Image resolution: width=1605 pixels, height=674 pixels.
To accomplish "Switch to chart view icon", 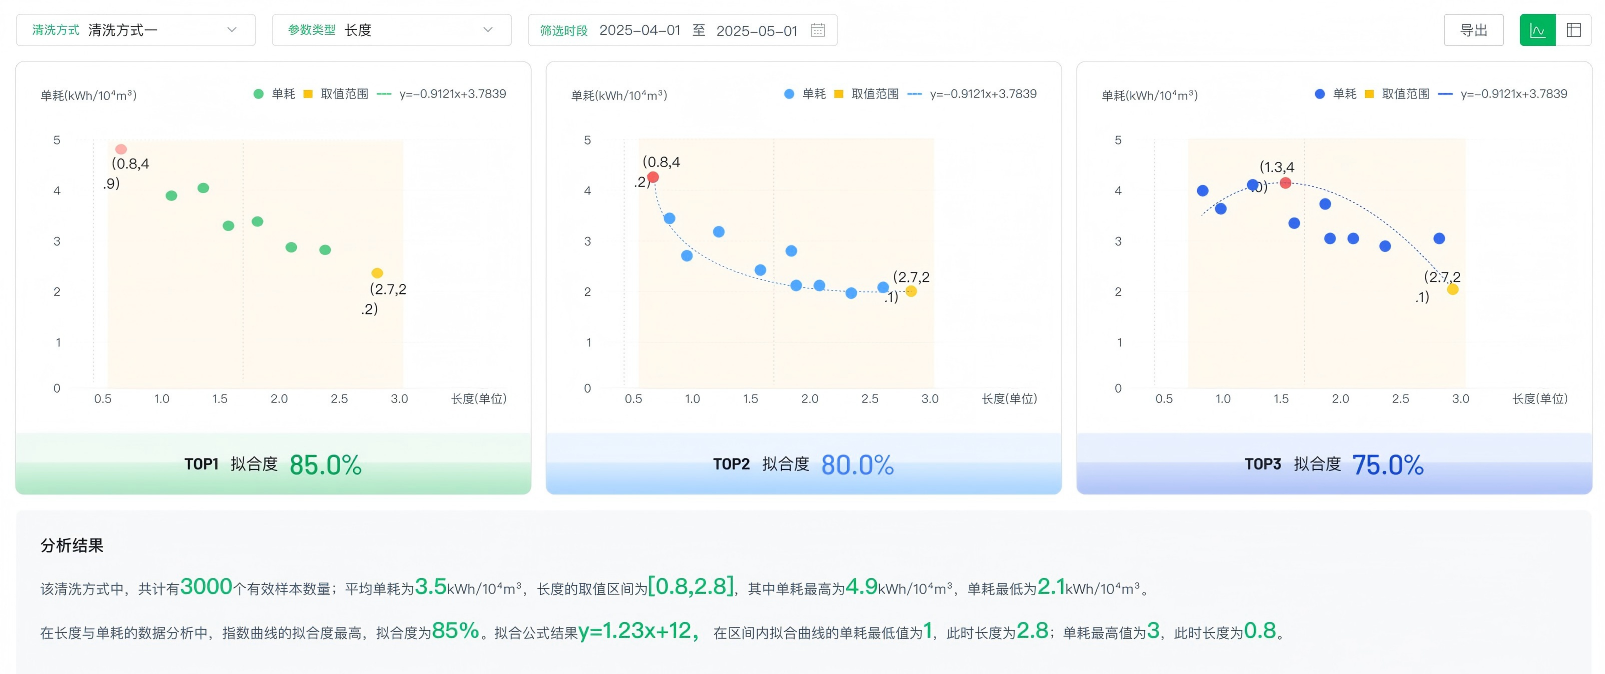I will coord(1538,30).
